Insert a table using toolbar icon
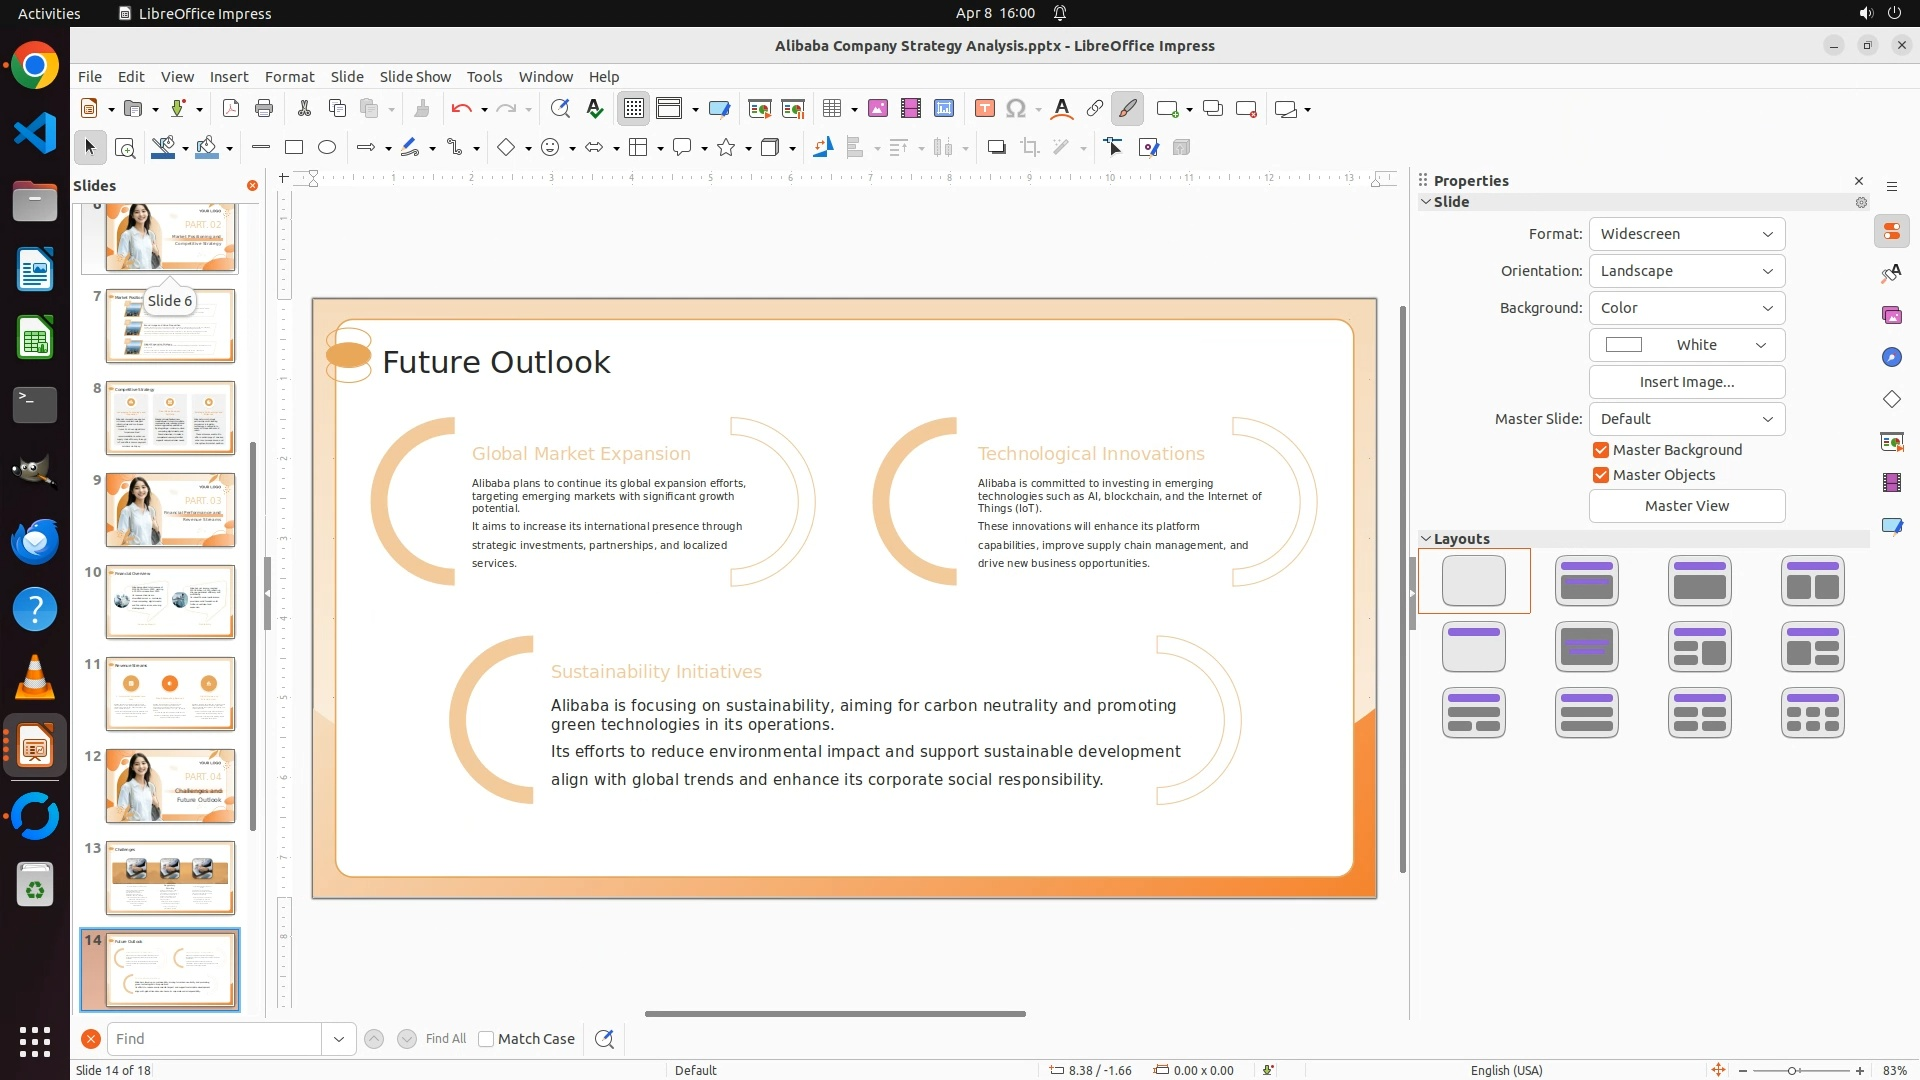This screenshot has height=1080, width=1920. click(x=831, y=109)
